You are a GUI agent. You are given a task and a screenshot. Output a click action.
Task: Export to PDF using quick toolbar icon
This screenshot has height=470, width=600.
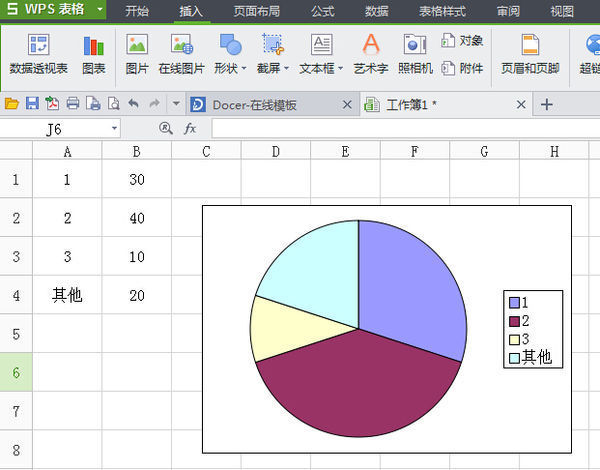tap(52, 103)
